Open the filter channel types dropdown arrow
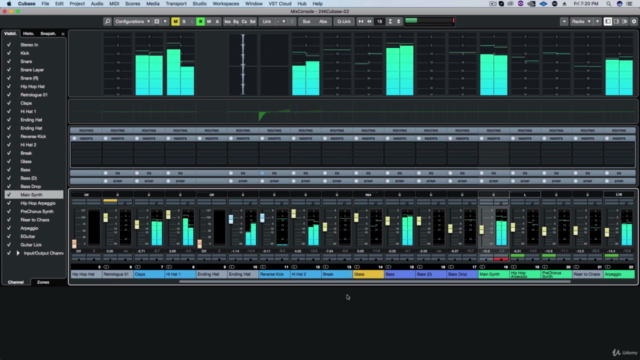This screenshot has height=360, width=640. pos(165,22)
